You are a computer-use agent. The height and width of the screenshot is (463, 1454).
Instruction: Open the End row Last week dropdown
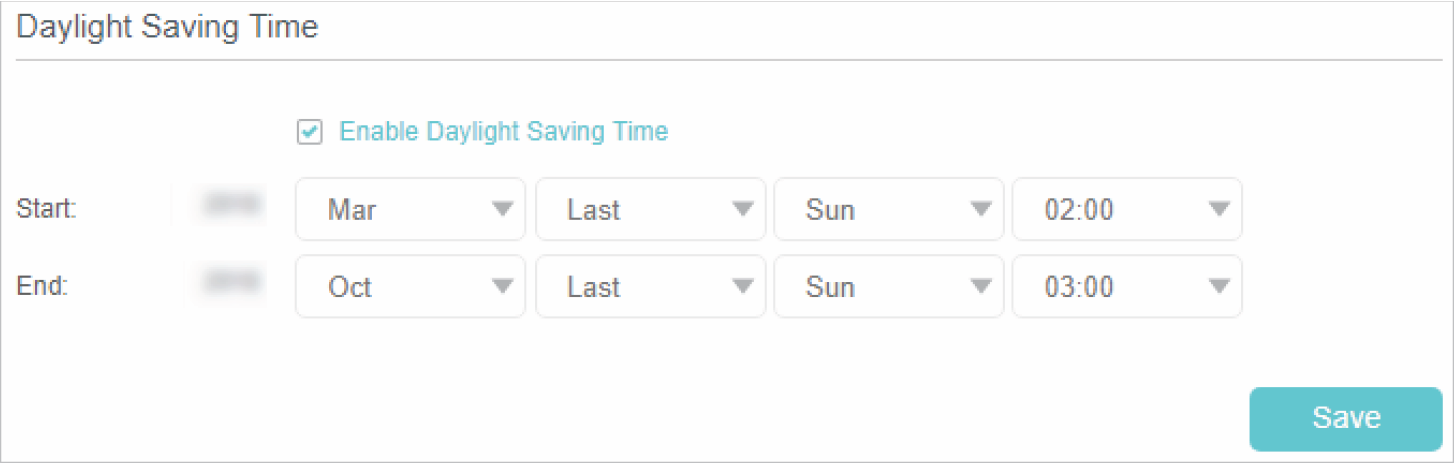tap(640, 287)
